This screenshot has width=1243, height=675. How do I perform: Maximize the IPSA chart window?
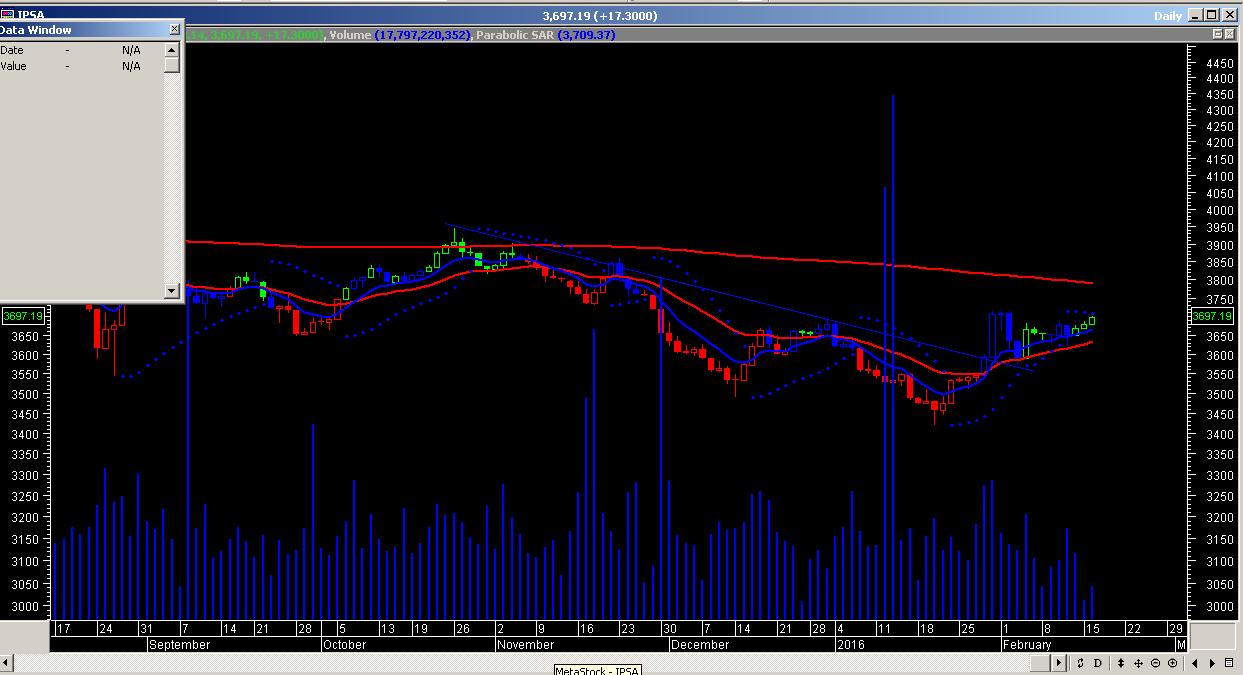[1212, 15]
